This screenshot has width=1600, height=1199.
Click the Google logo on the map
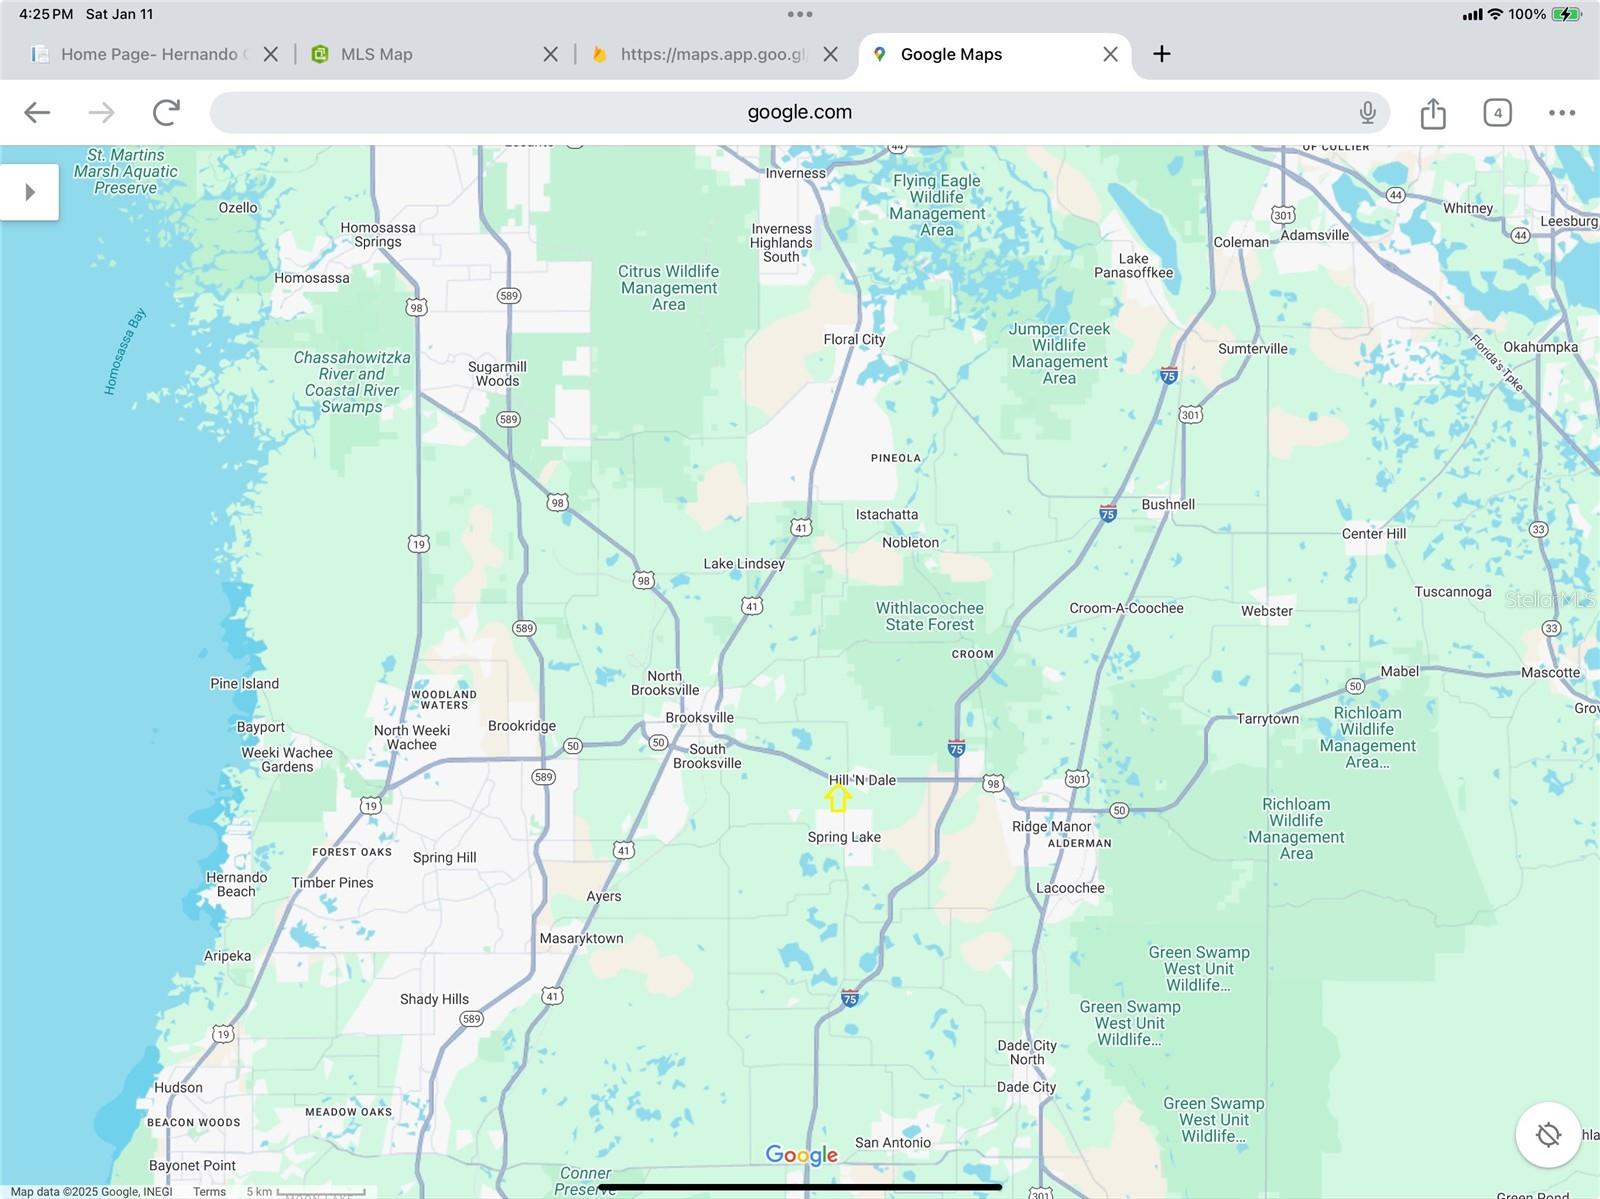(x=801, y=1155)
